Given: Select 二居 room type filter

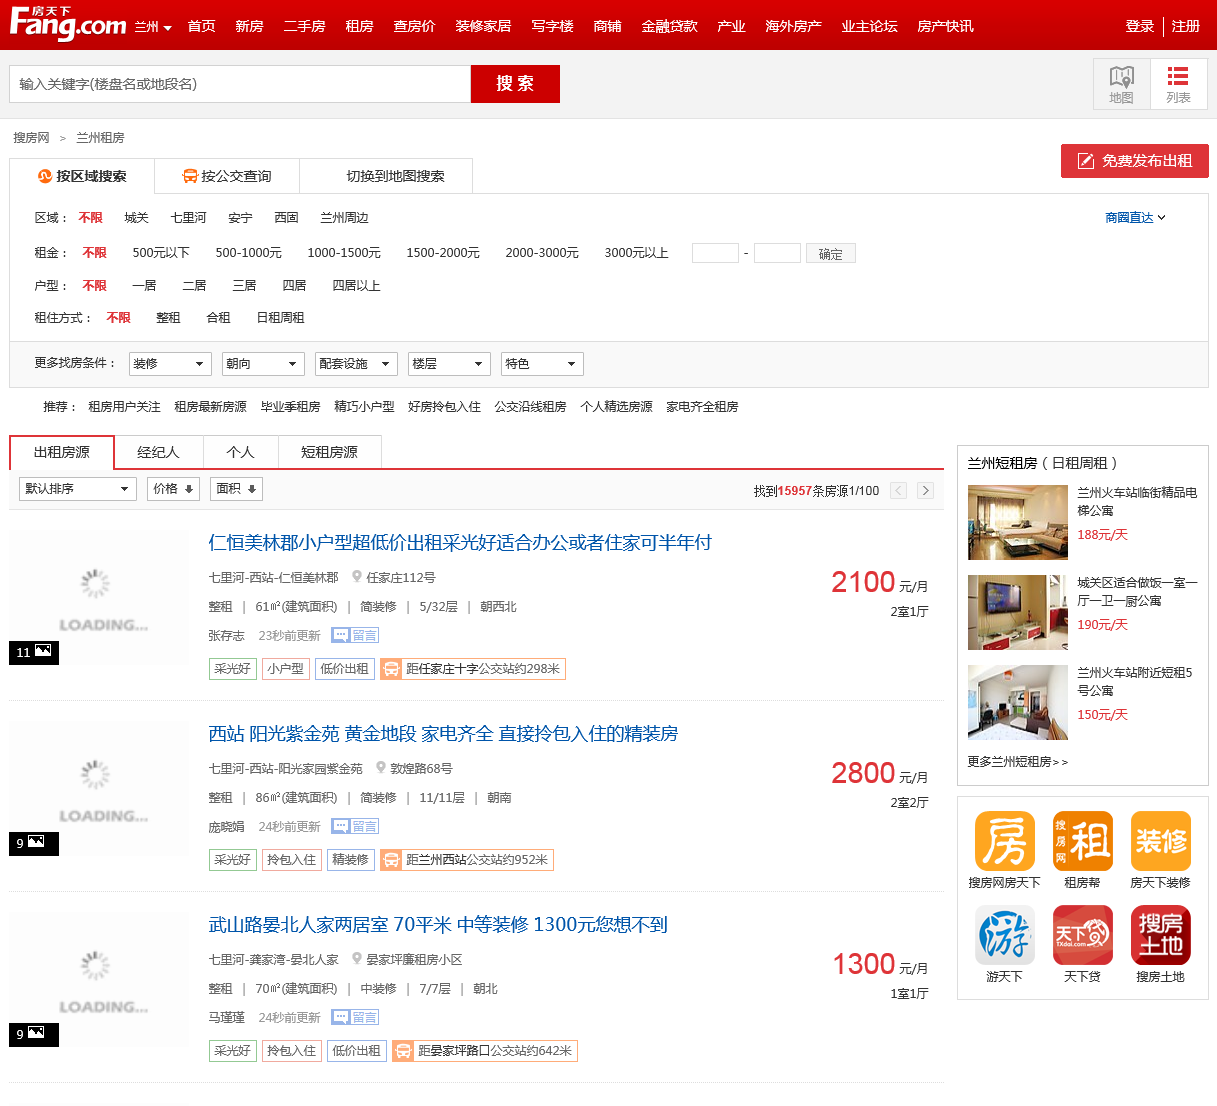Looking at the screenshot, I should click(x=194, y=286).
